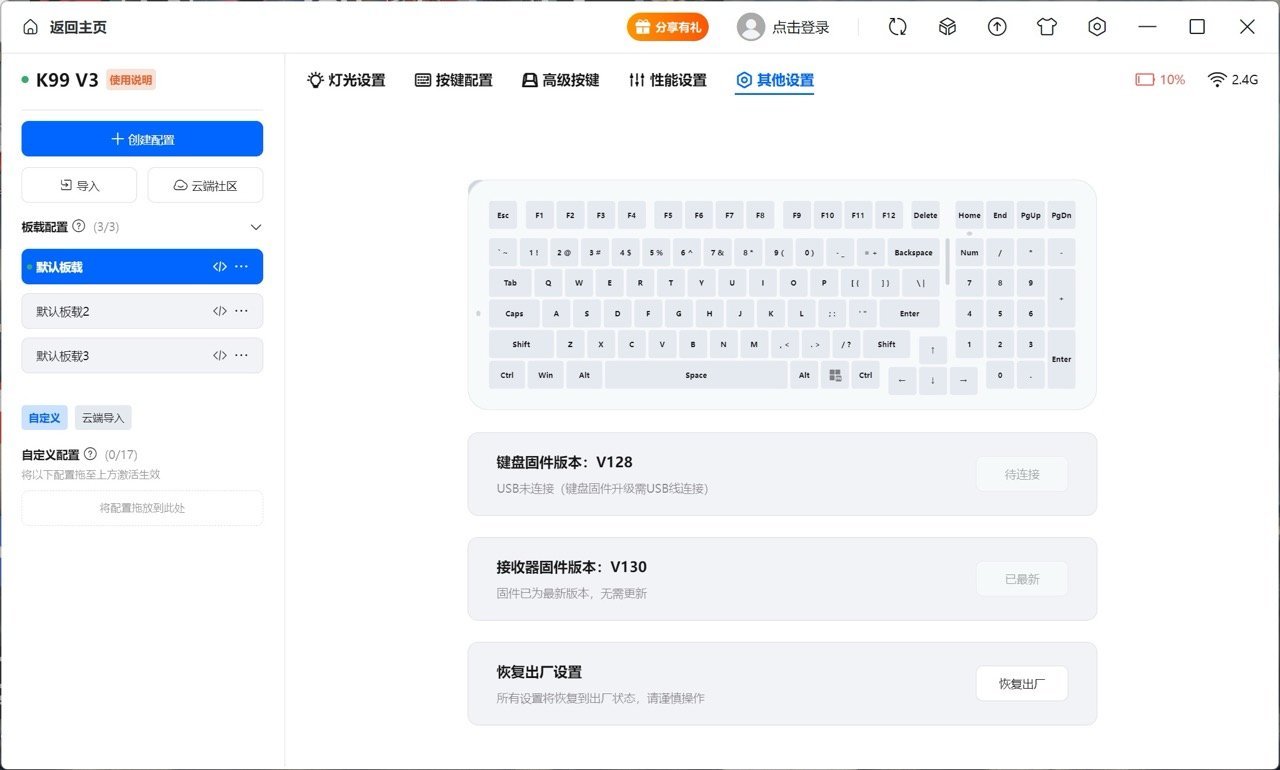This screenshot has width=1280, height=770.
Task: Click the 待连接 firmware button
Action: pos(1022,474)
